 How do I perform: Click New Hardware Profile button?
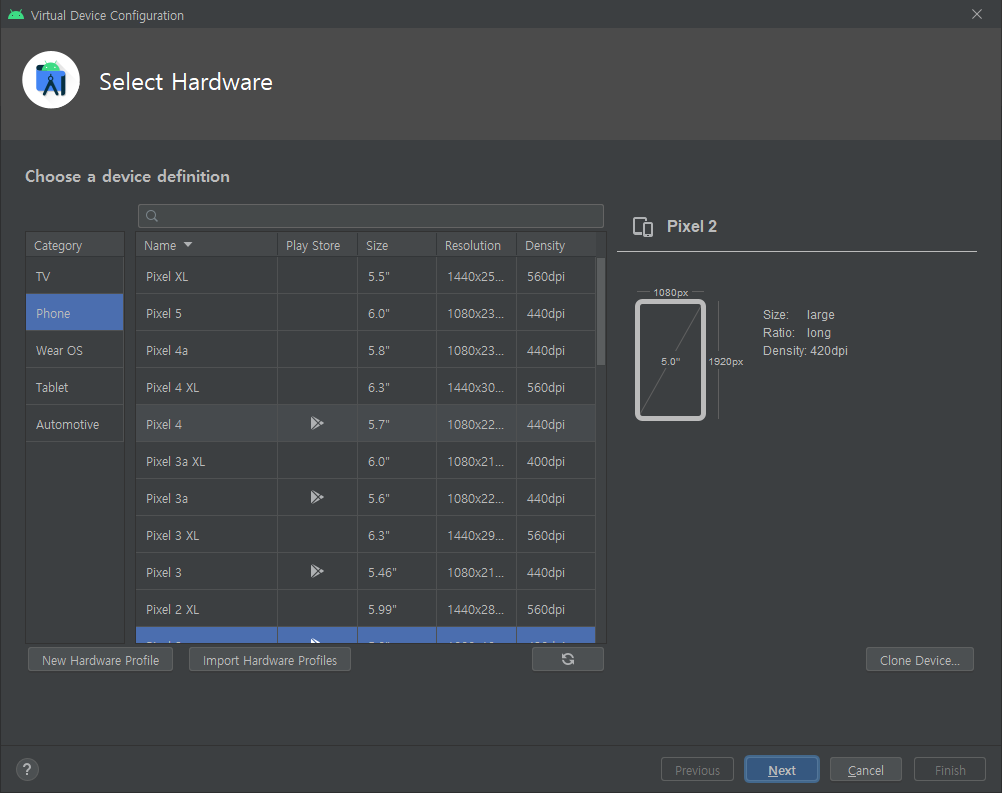pyautogui.click(x=100, y=660)
